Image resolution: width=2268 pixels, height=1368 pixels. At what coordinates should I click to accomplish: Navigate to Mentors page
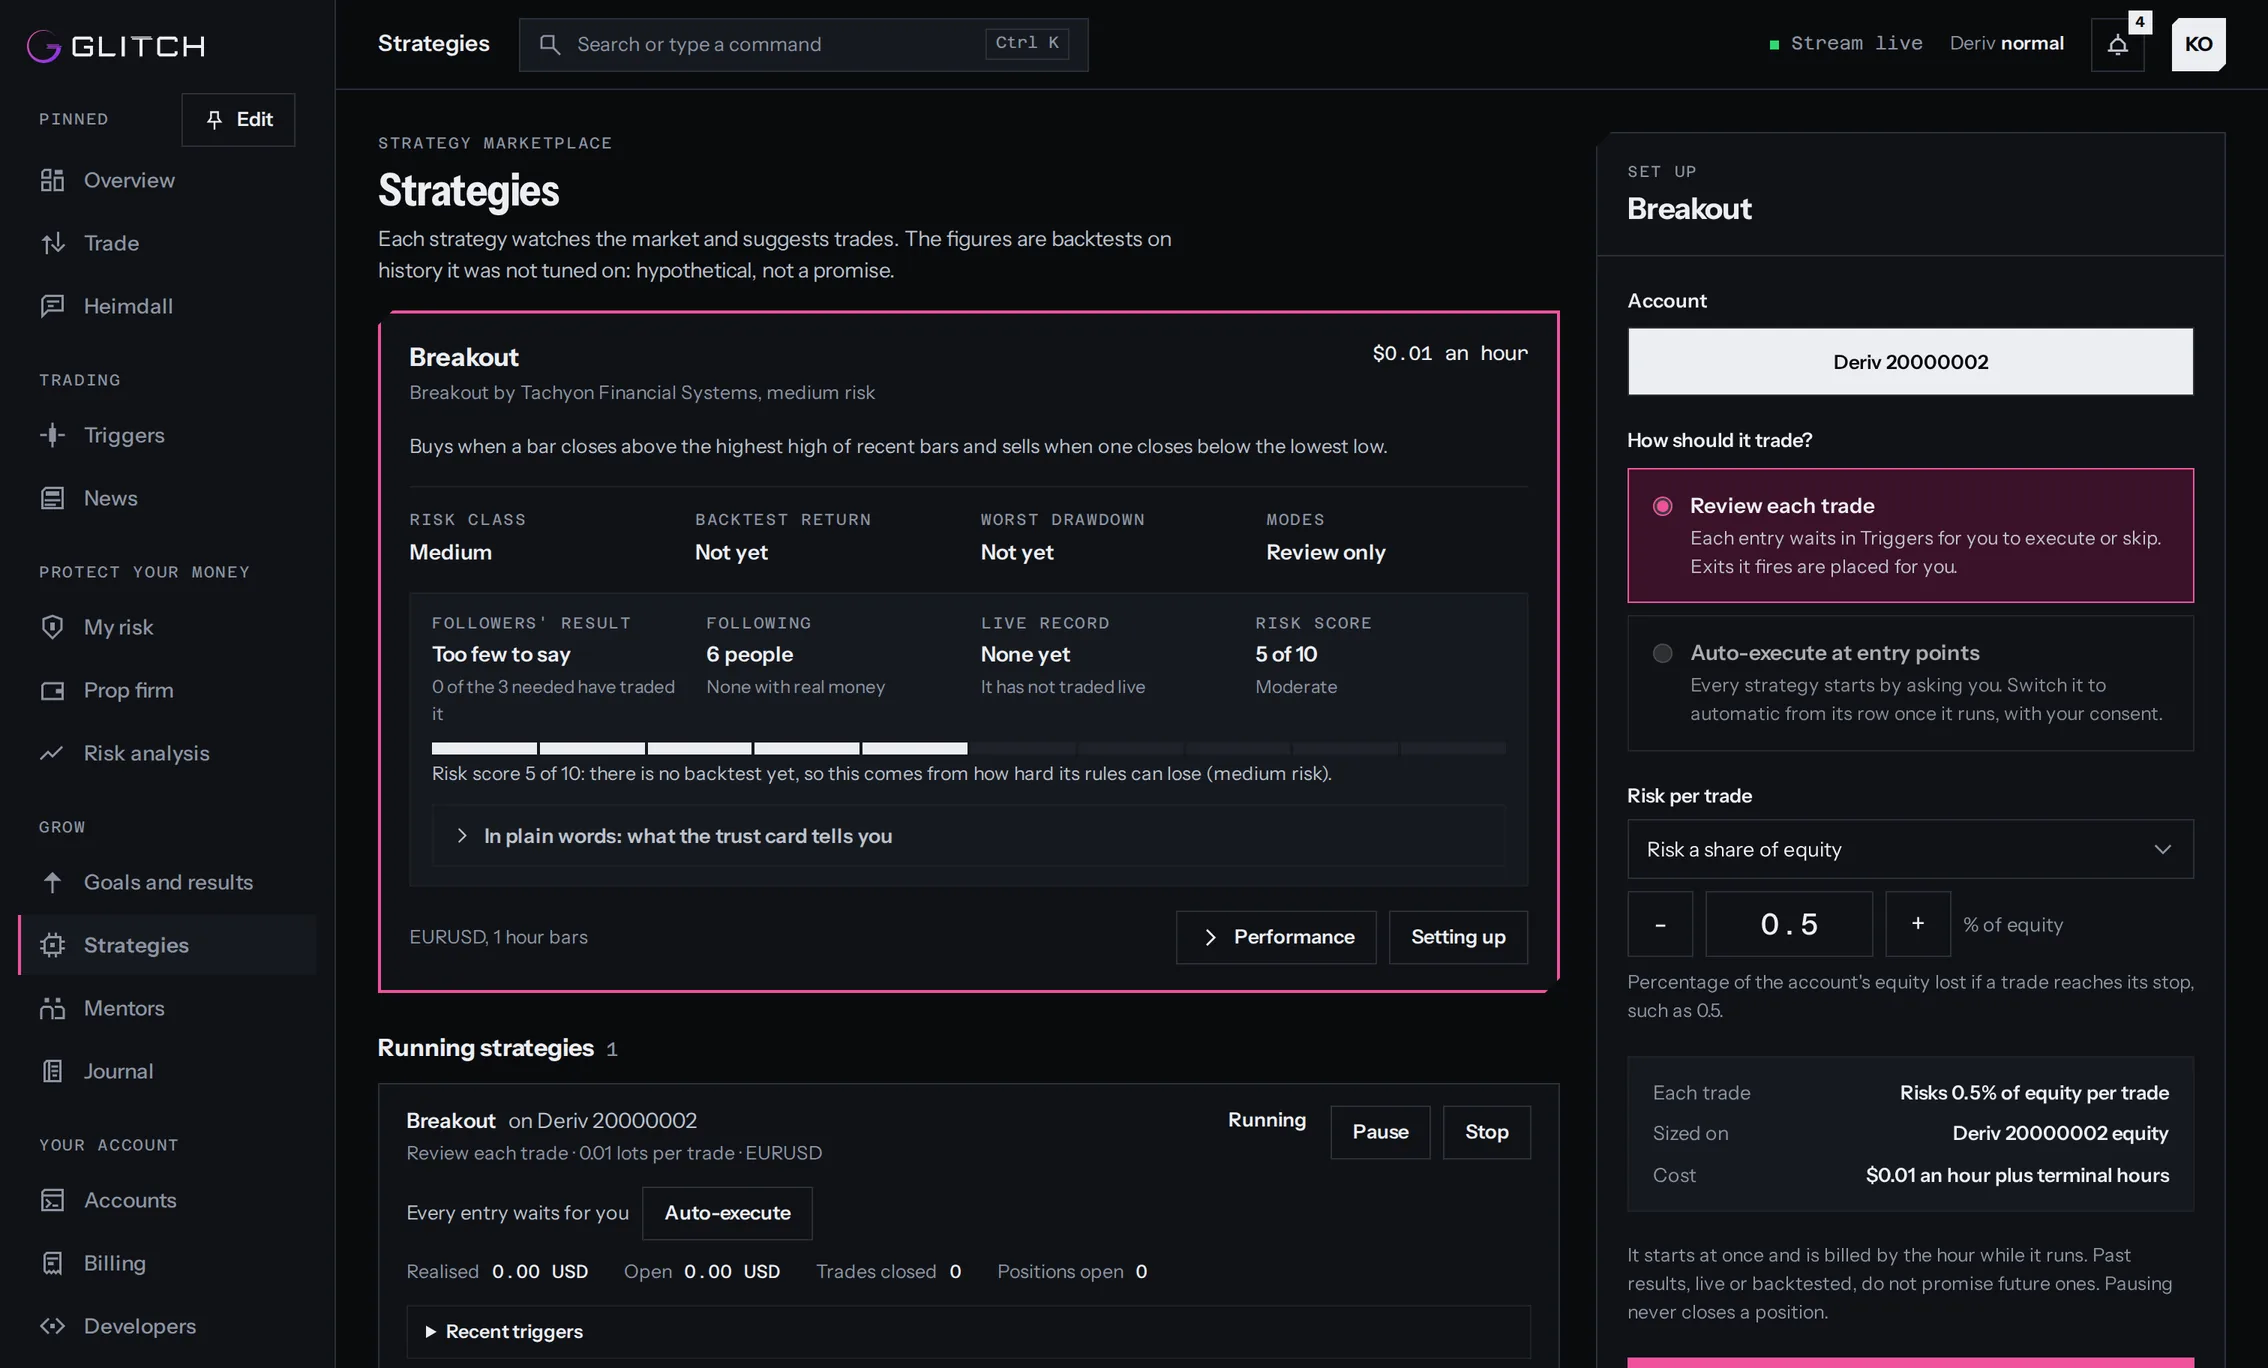tap(167, 1008)
